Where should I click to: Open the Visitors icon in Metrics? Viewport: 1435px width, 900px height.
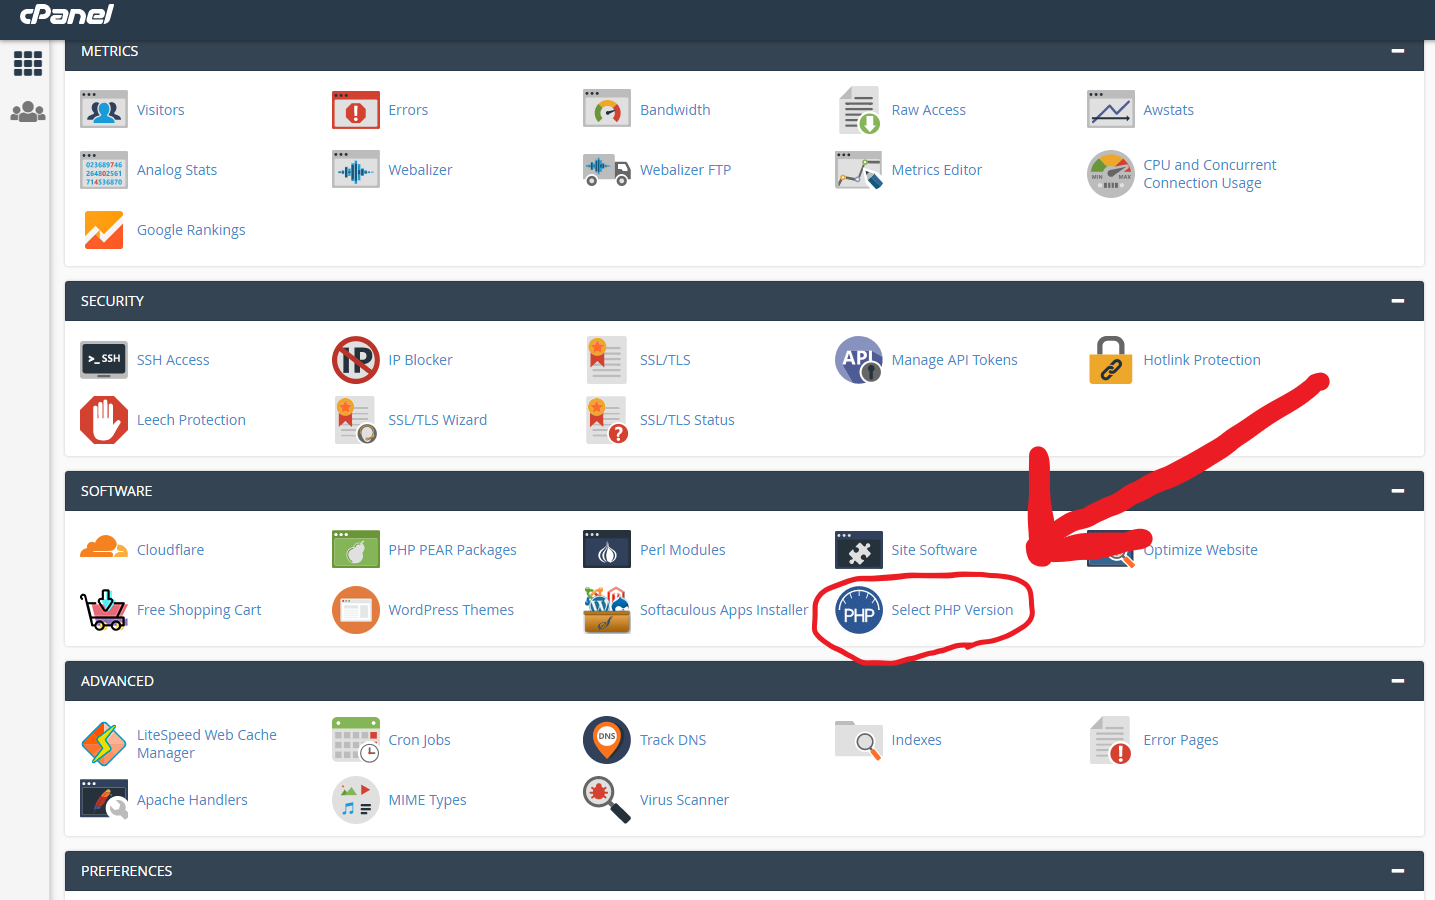(x=104, y=110)
